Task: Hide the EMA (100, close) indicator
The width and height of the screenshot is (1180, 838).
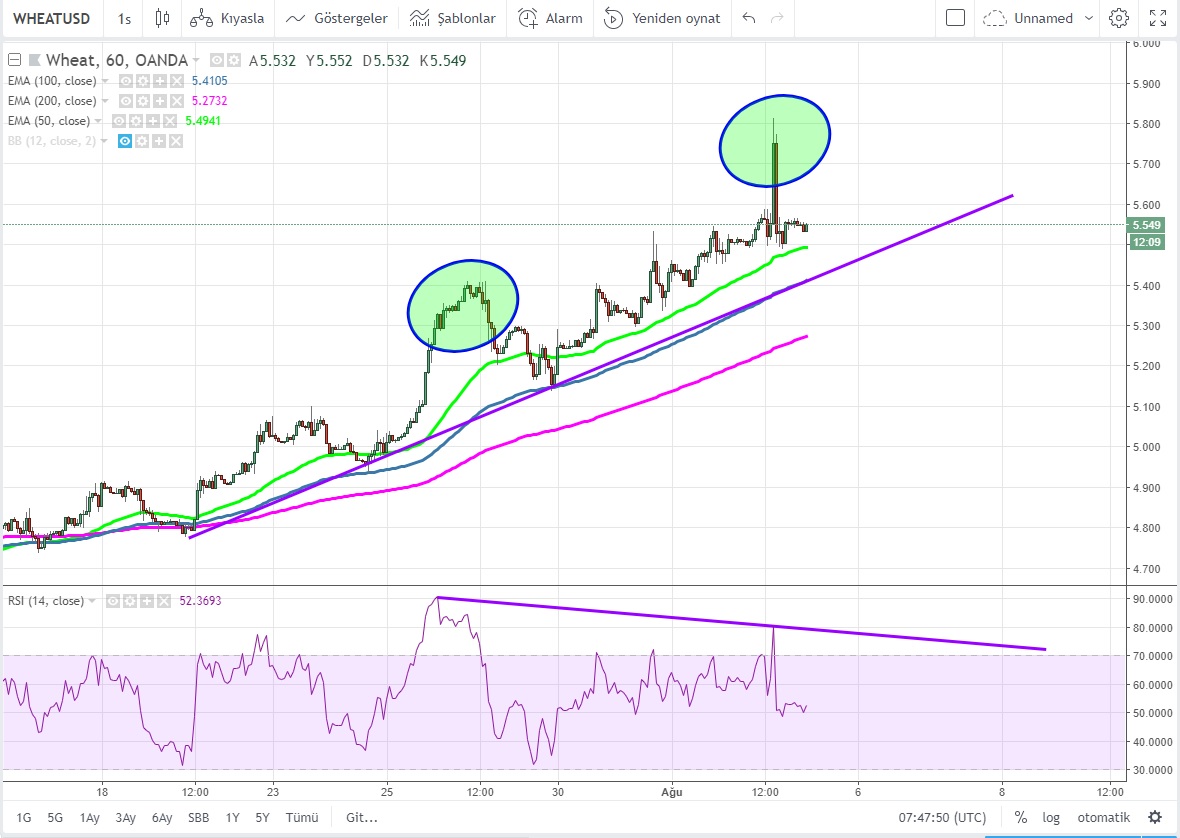Action: click(126, 81)
